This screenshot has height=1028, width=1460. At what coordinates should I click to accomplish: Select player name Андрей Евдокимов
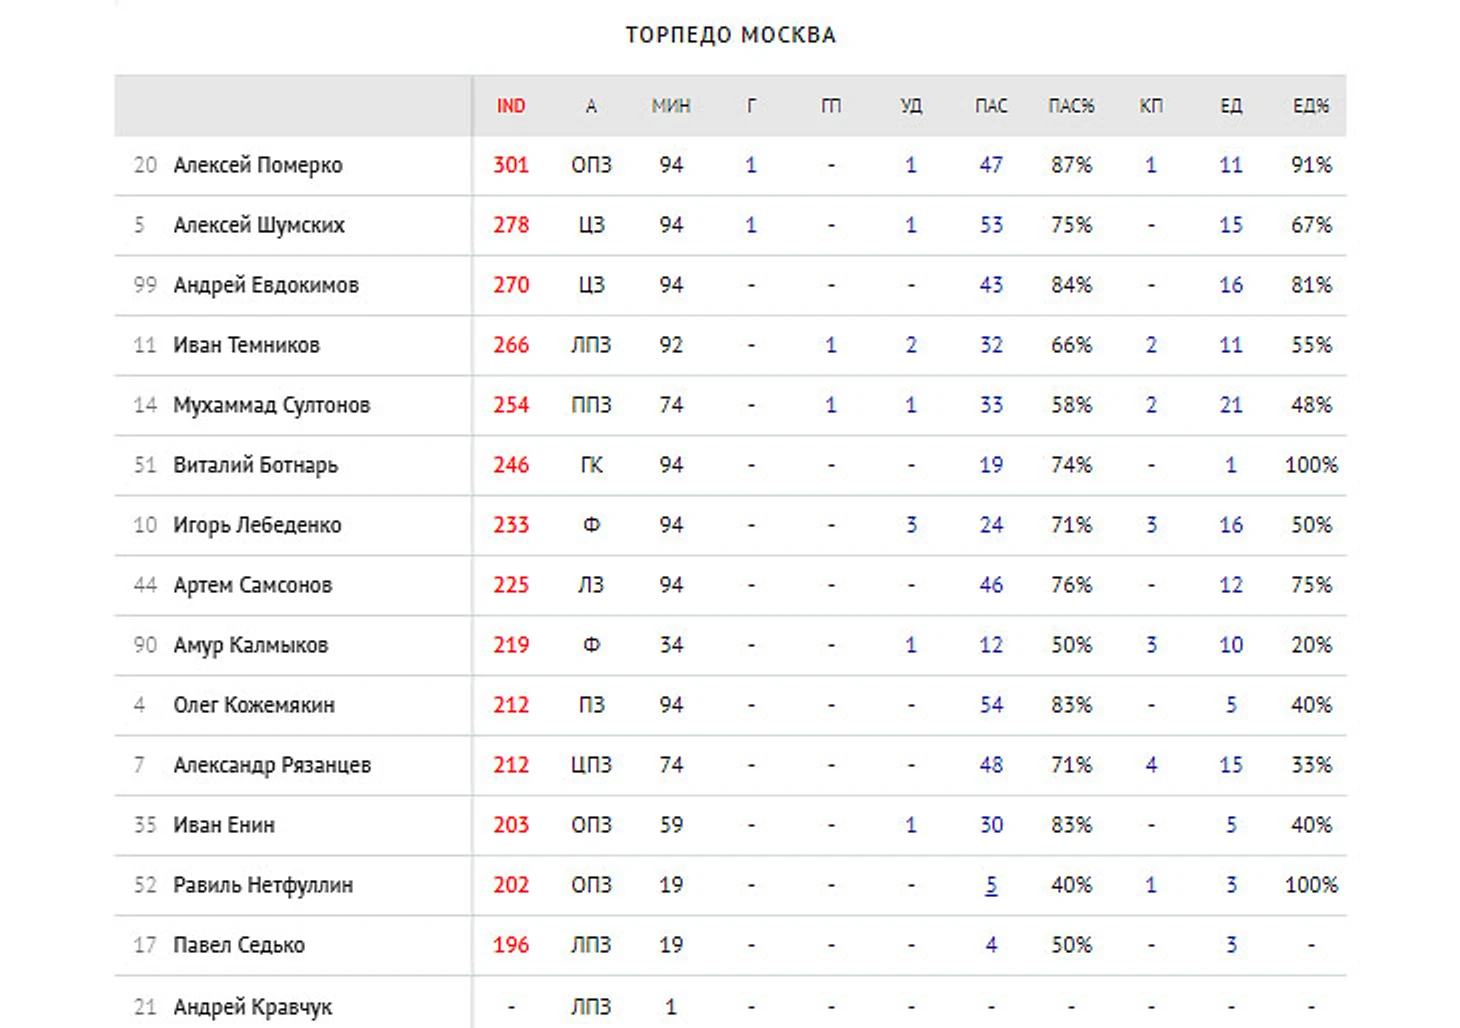point(266,285)
